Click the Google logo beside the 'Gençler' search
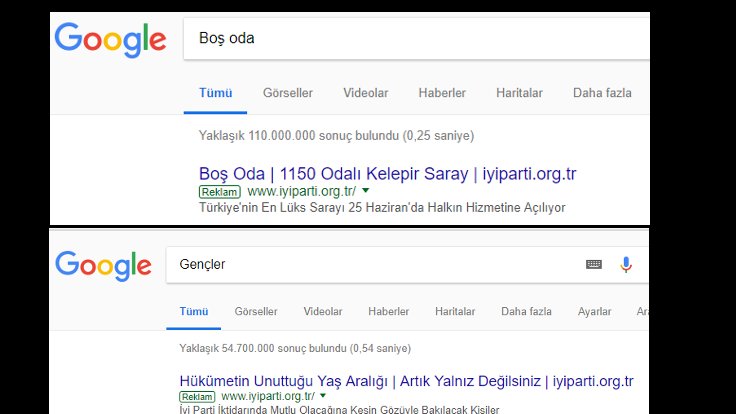Image resolution: width=736 pixels, height=414 pixels. tap(103, 266)
